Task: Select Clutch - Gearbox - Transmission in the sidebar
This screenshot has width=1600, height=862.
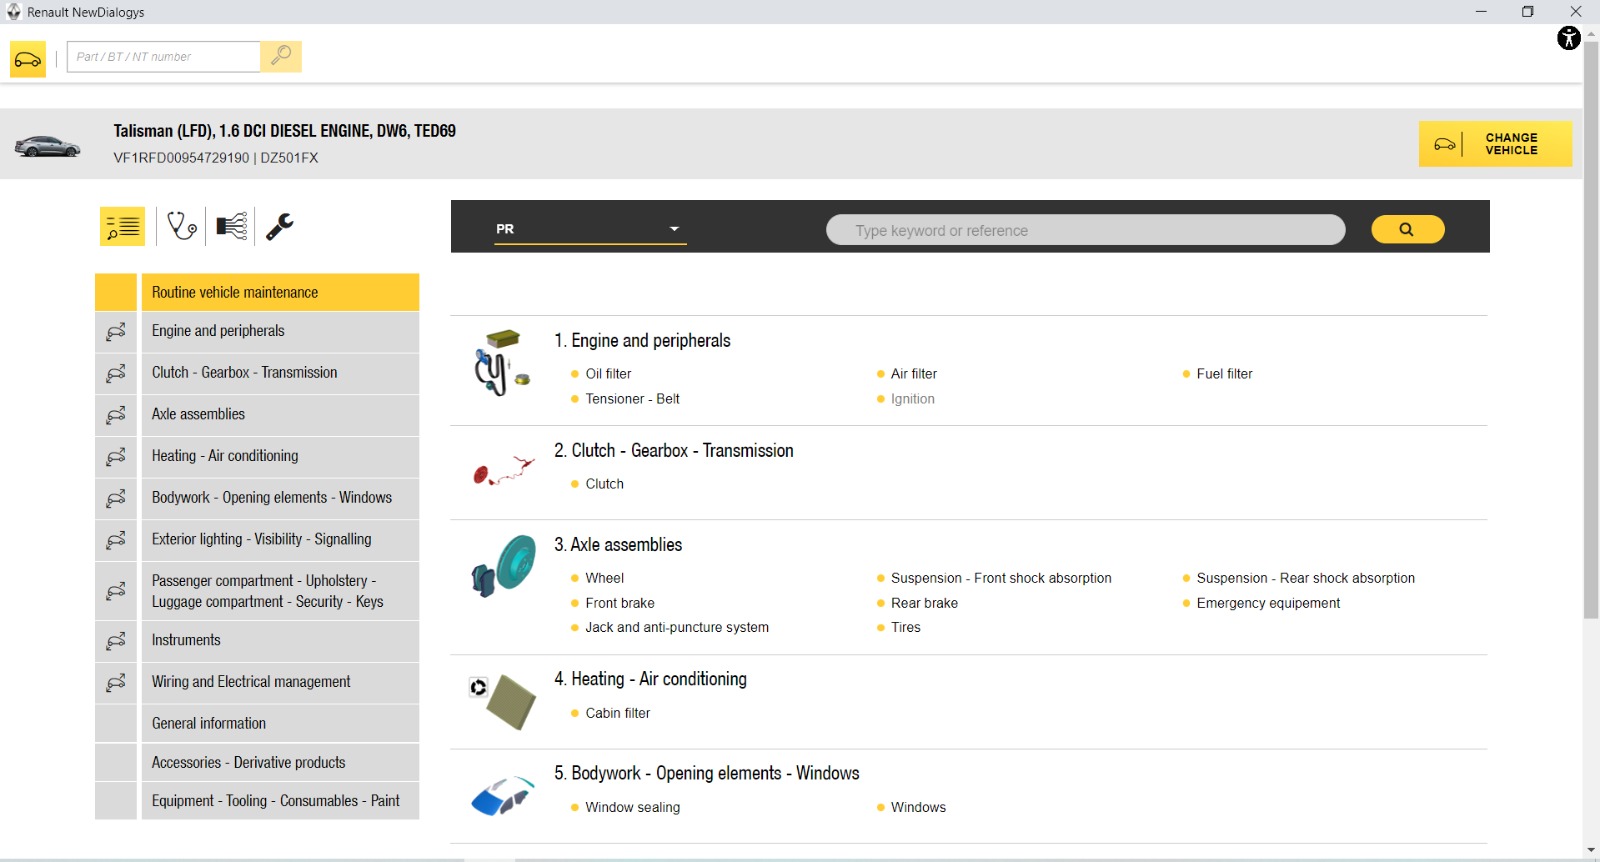Action: [x=280, y=373]
